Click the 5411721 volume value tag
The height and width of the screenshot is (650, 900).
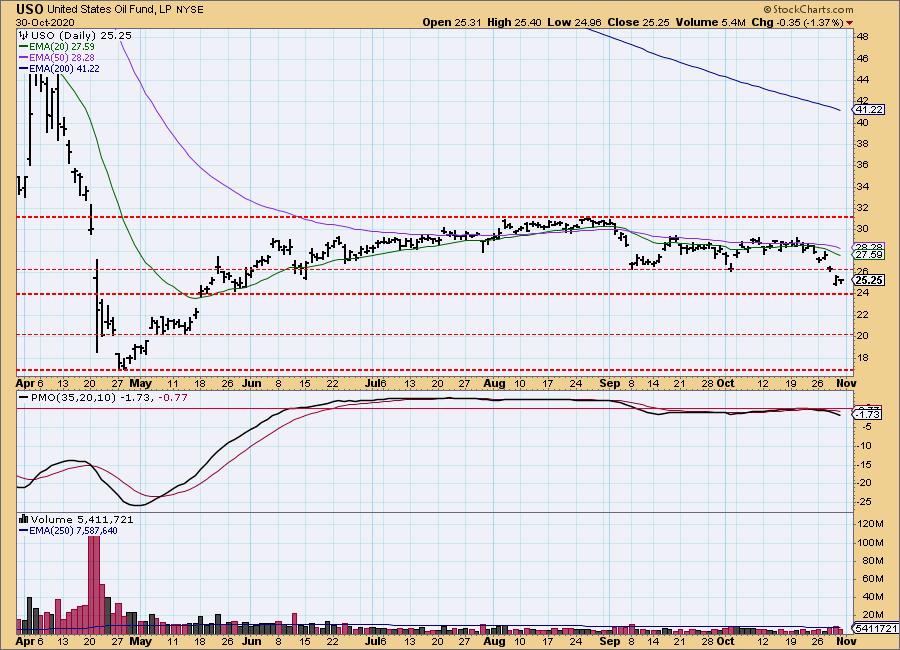(x=876, y=628)
